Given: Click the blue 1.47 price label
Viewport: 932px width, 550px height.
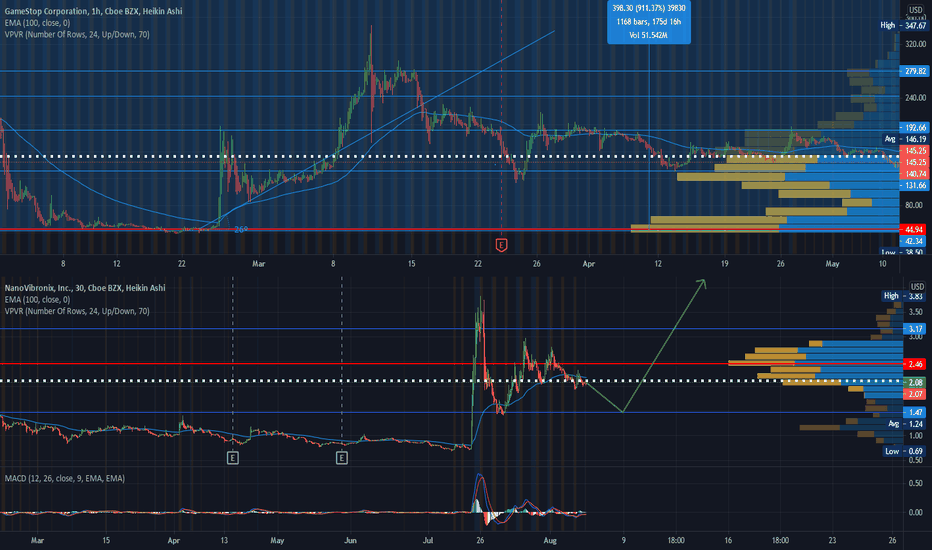Looking at the screenshot, I should (x=915, y=412).
